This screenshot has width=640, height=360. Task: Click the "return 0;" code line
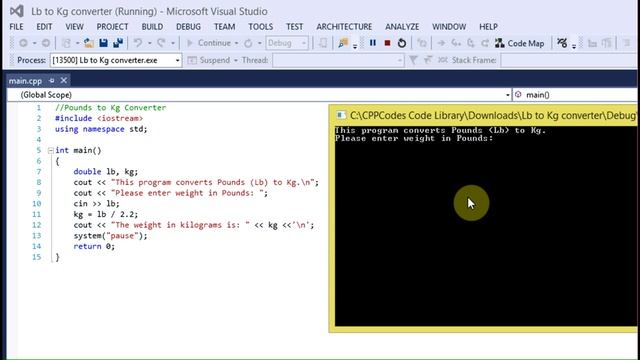pos(94,246)
